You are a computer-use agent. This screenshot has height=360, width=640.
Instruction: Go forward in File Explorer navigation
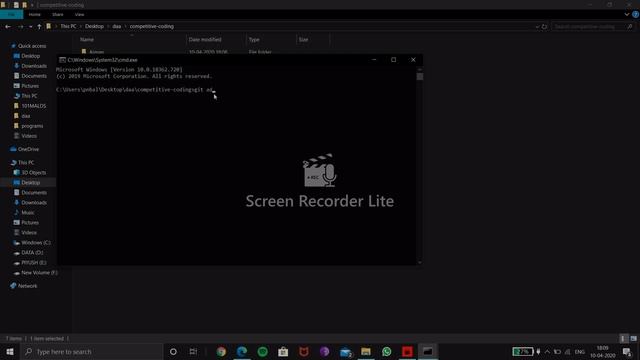[20, 27]
